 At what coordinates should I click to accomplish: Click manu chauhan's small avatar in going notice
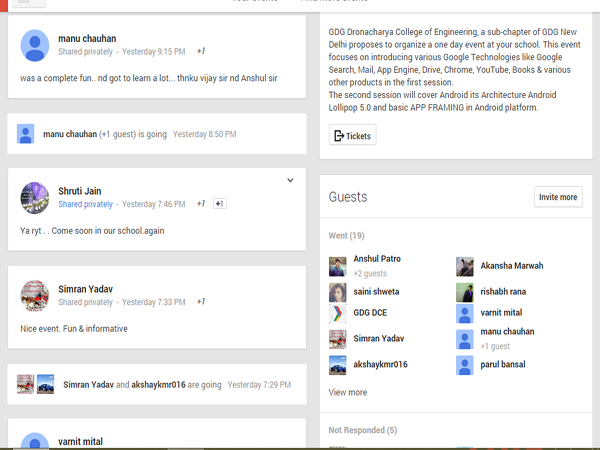point(26,134)
